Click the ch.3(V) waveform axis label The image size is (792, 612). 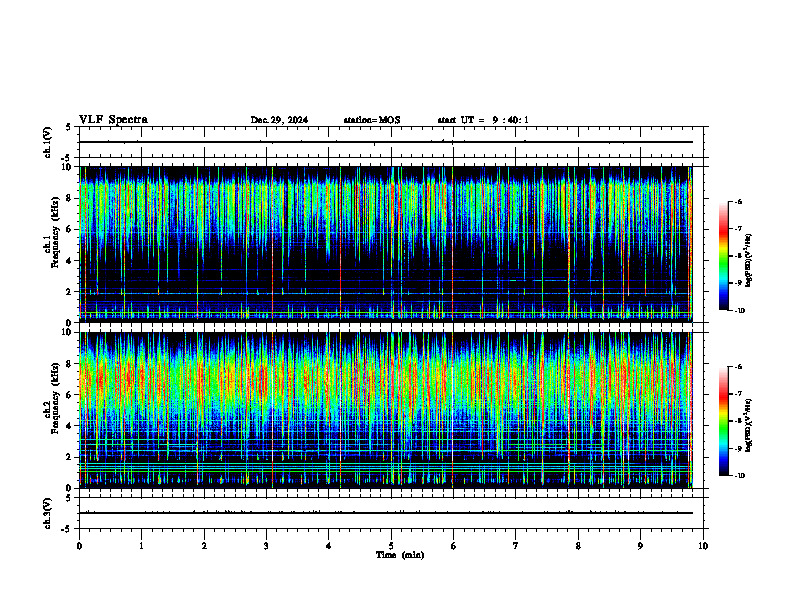[x=47, y=513]
